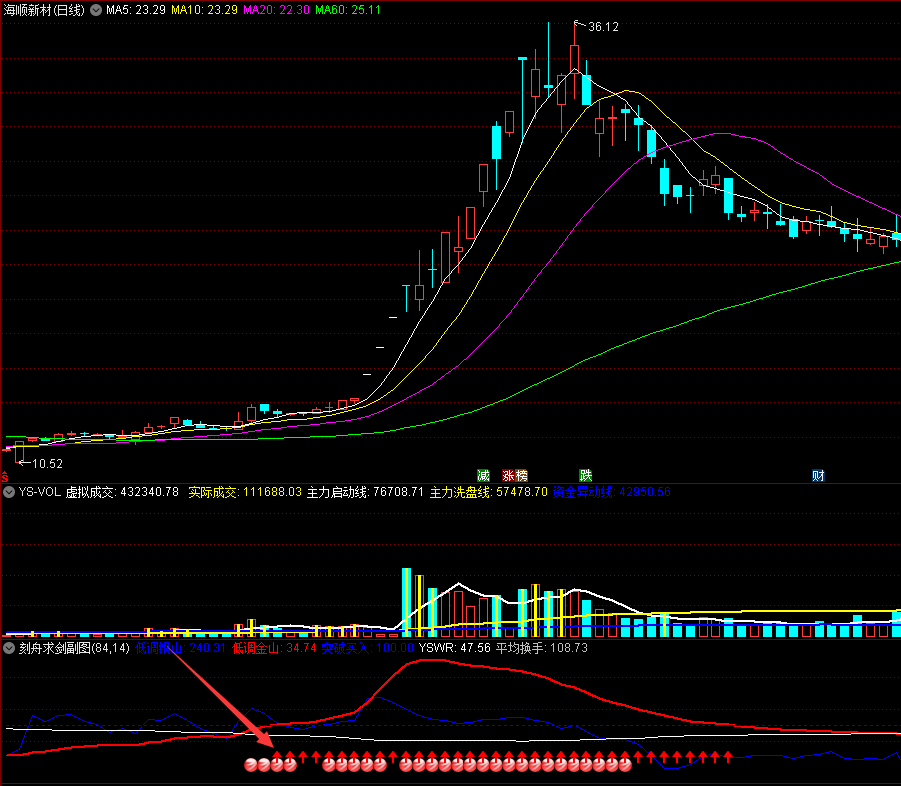901x786 pixels.
Task: Click the green 跌 event marker
Action: [586, 475]
